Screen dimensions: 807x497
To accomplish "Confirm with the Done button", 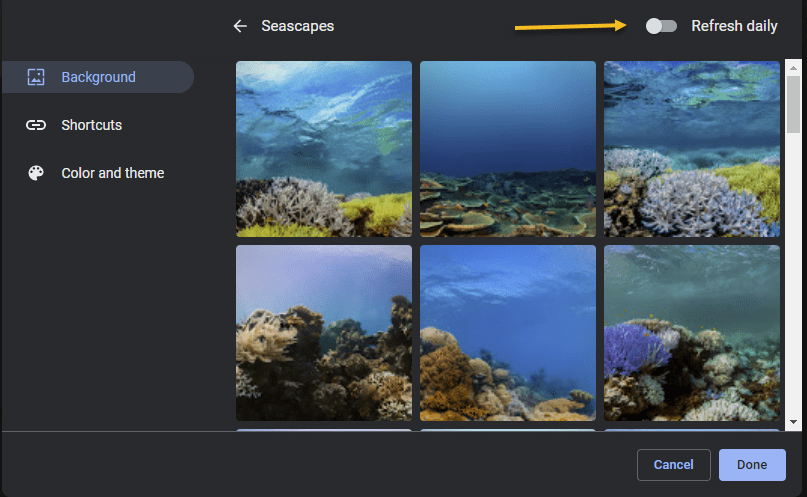I will point(751,465).
